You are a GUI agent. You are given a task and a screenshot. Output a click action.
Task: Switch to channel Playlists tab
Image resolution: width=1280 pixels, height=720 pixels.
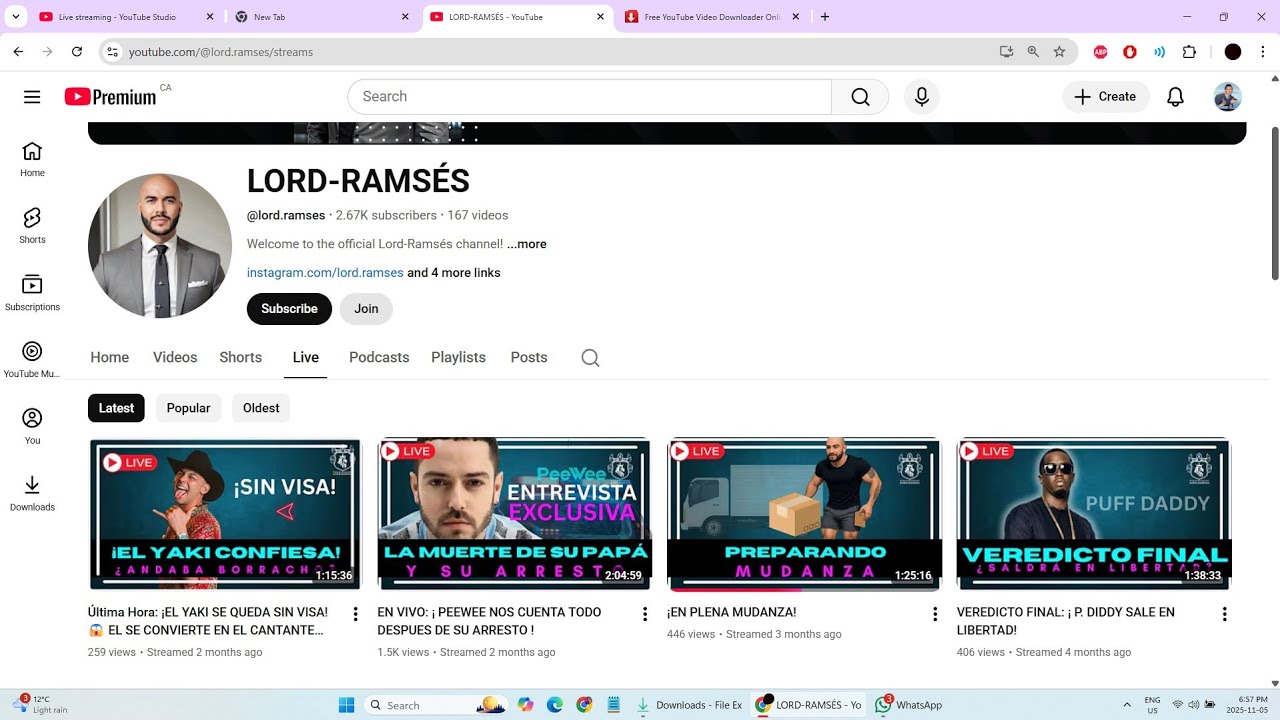[x=458, y=358]
